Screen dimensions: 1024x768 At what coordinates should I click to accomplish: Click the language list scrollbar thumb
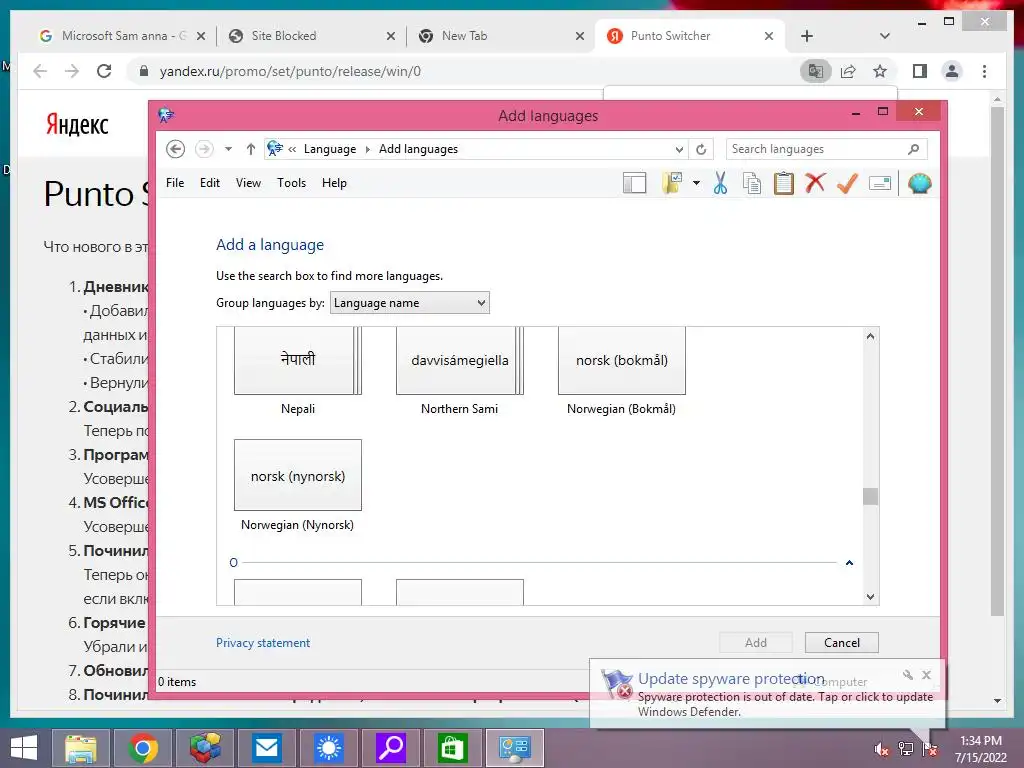click(870, 496)
